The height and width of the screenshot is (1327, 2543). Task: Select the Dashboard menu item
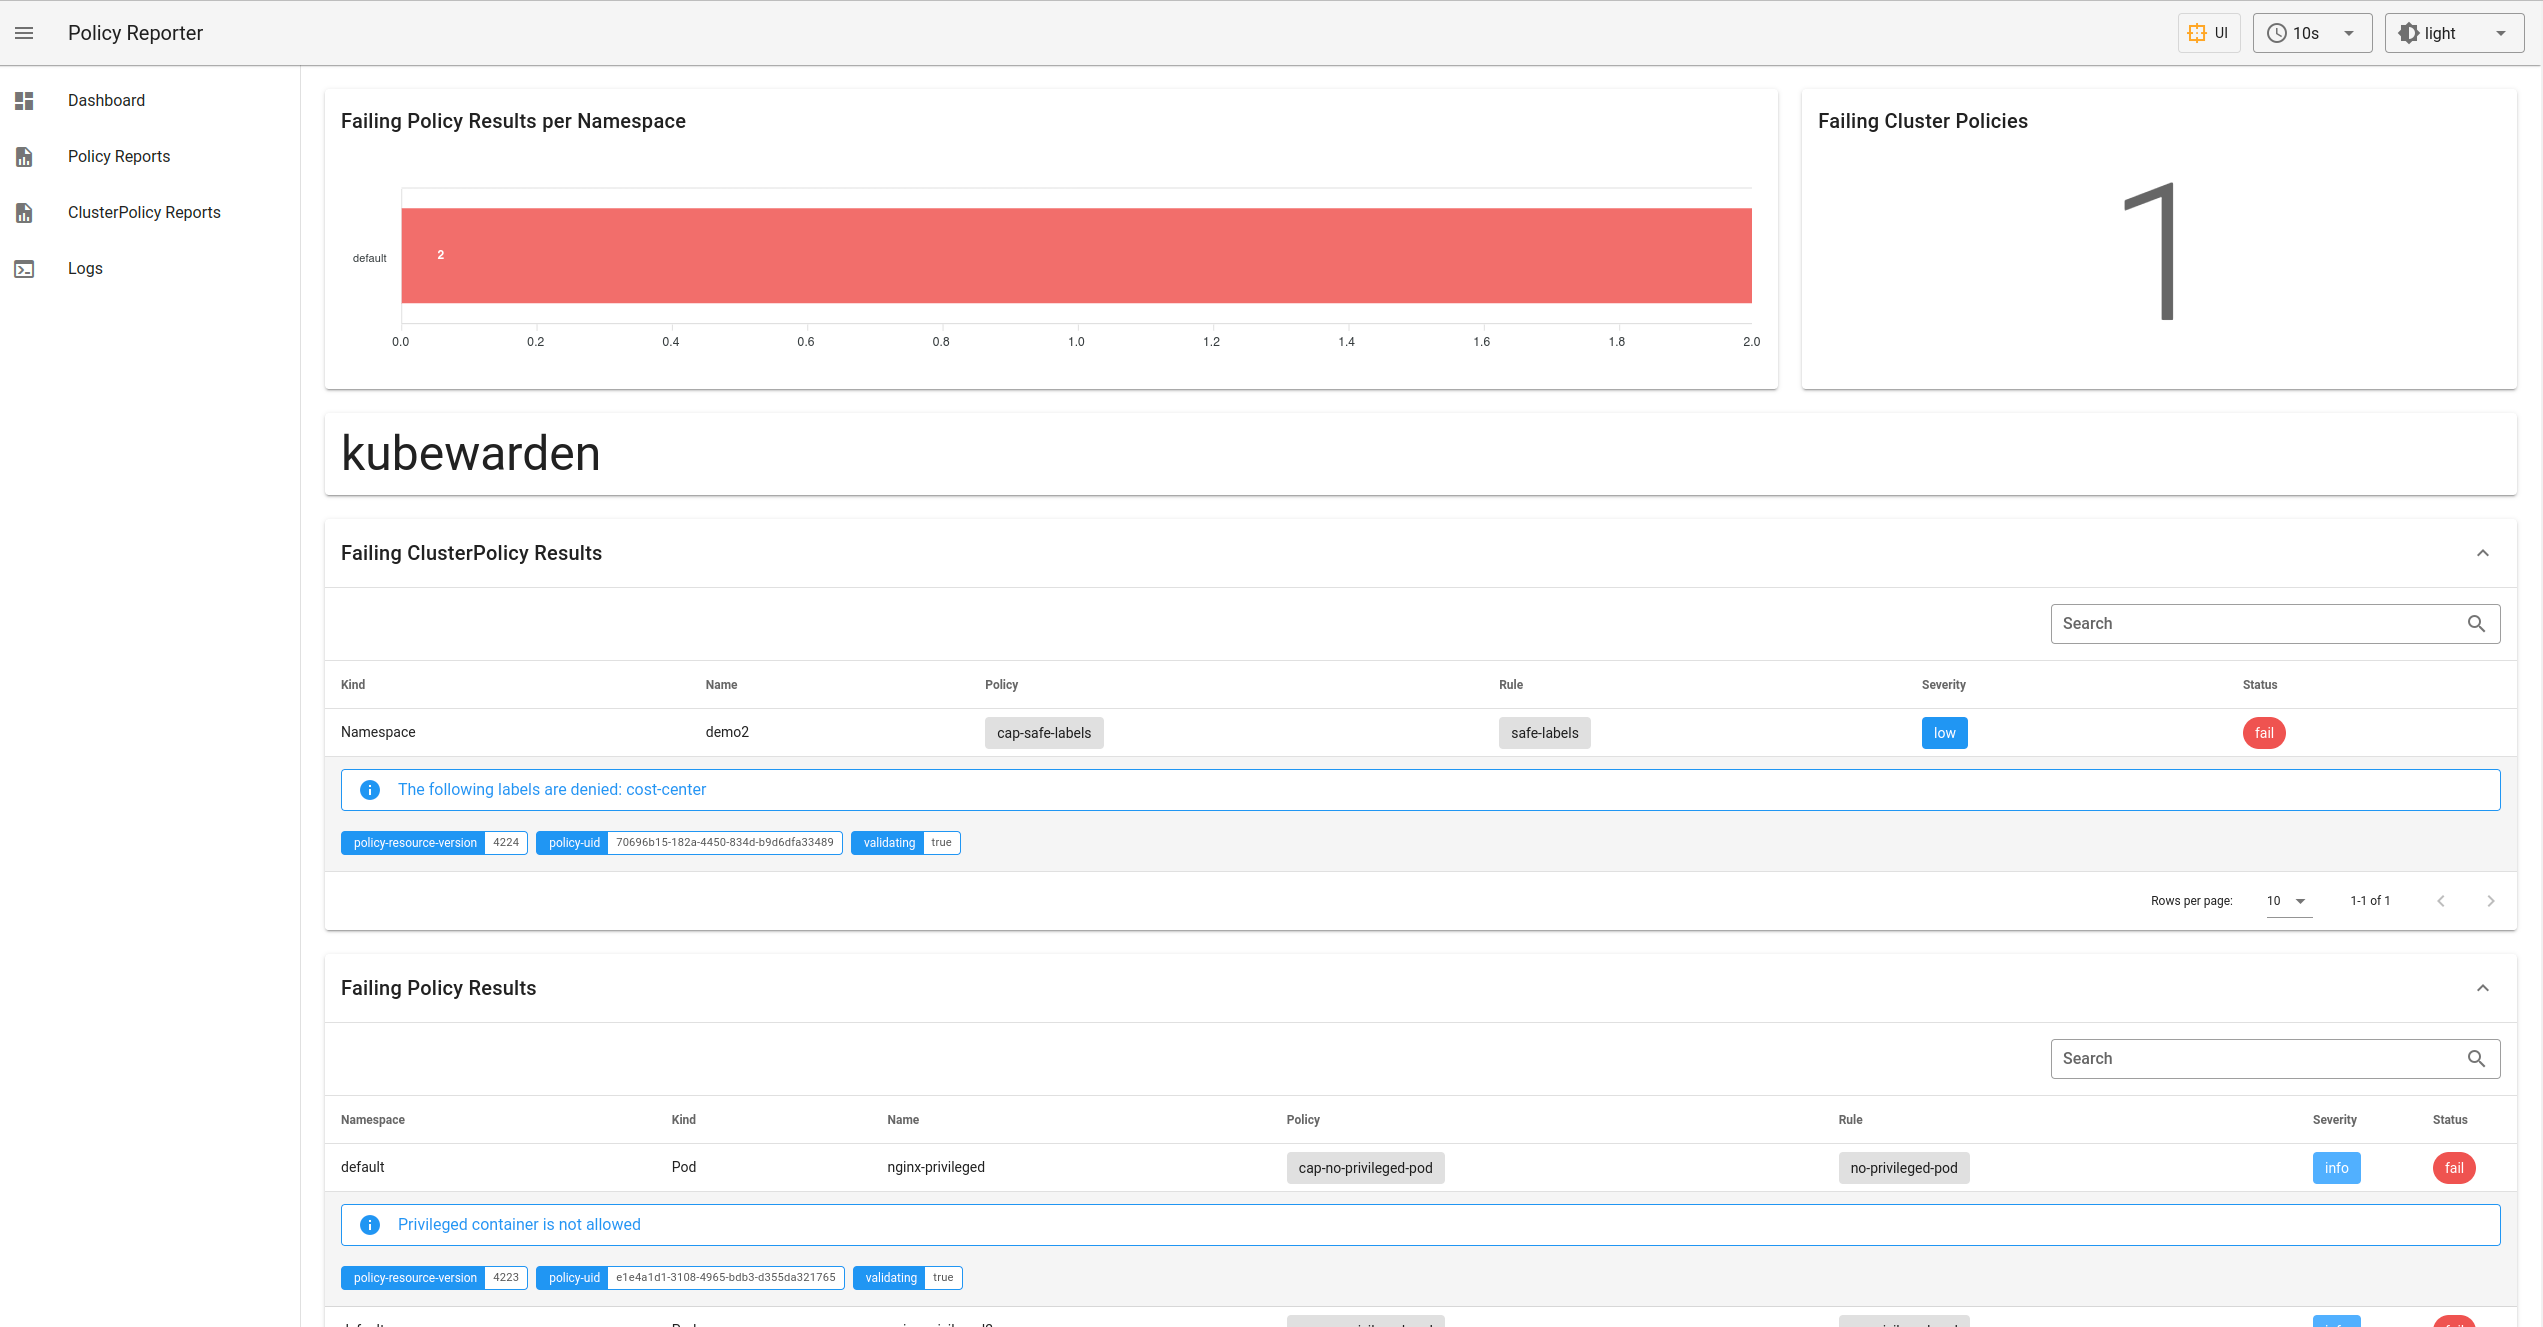(106, 99)
